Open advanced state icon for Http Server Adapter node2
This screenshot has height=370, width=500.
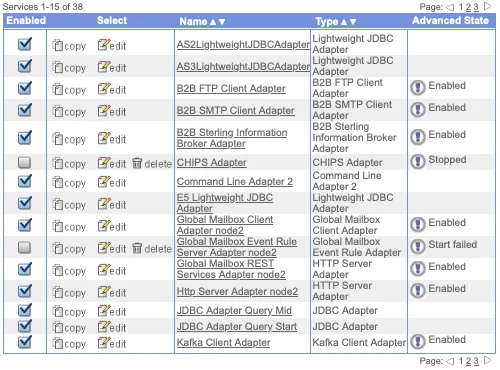pyautogui.click(x=418, y=290)
